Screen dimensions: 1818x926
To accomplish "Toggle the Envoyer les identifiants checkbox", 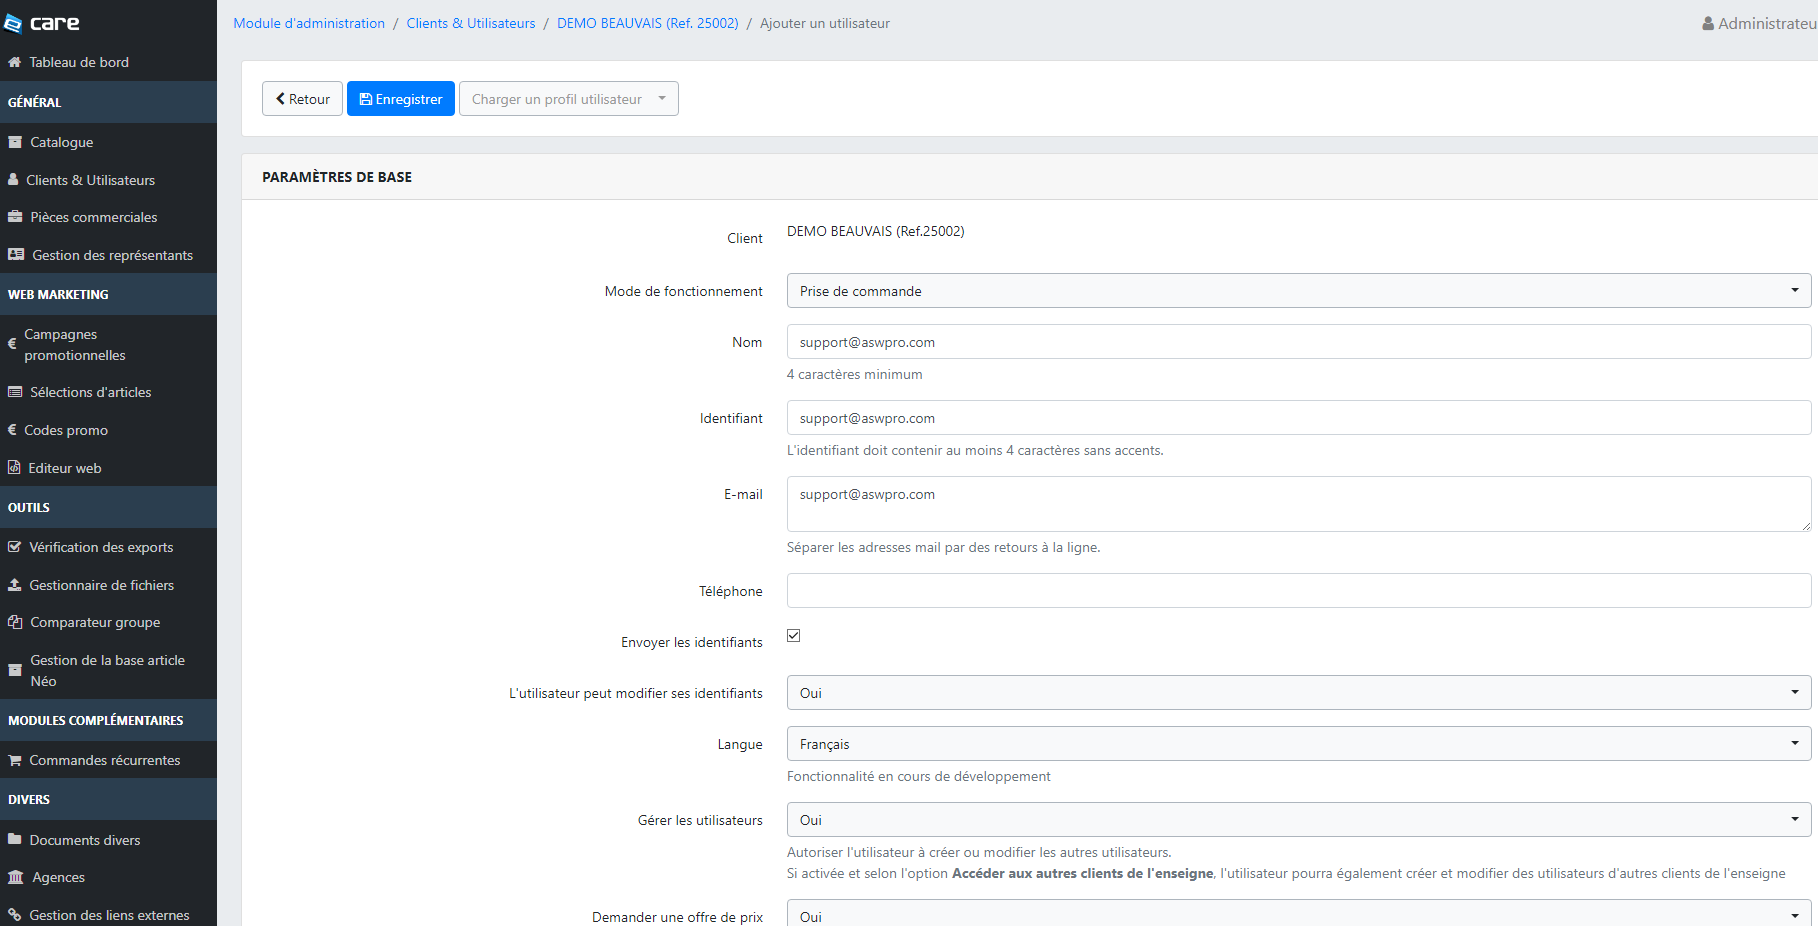I will pyautogui.click(x=794, y=636).
